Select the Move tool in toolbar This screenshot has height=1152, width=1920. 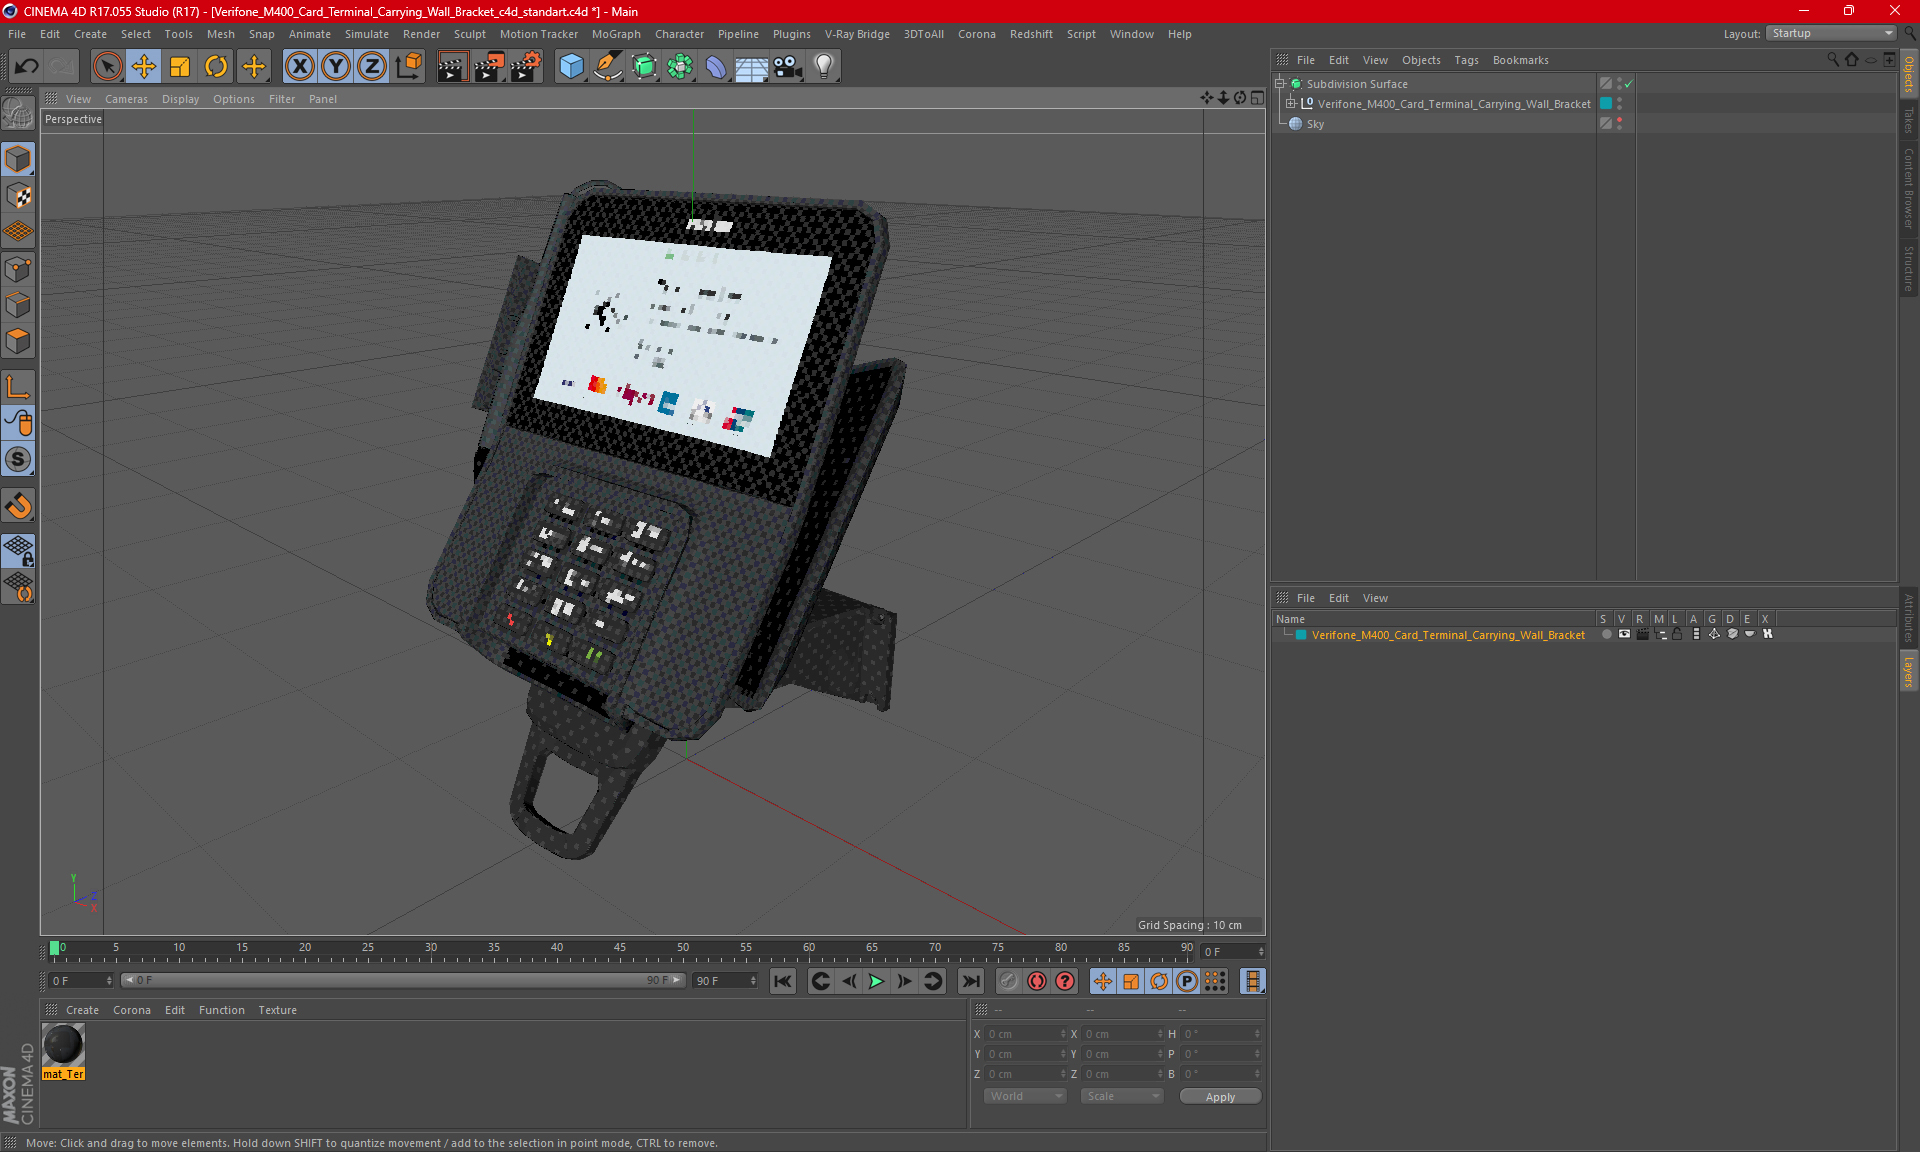144,67
